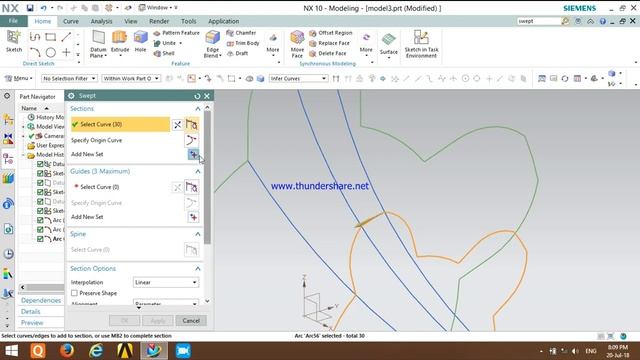Viewport: 640px width, 360px height.
Task: Open Within Work Part dropdown
Action: click(131, 78)
